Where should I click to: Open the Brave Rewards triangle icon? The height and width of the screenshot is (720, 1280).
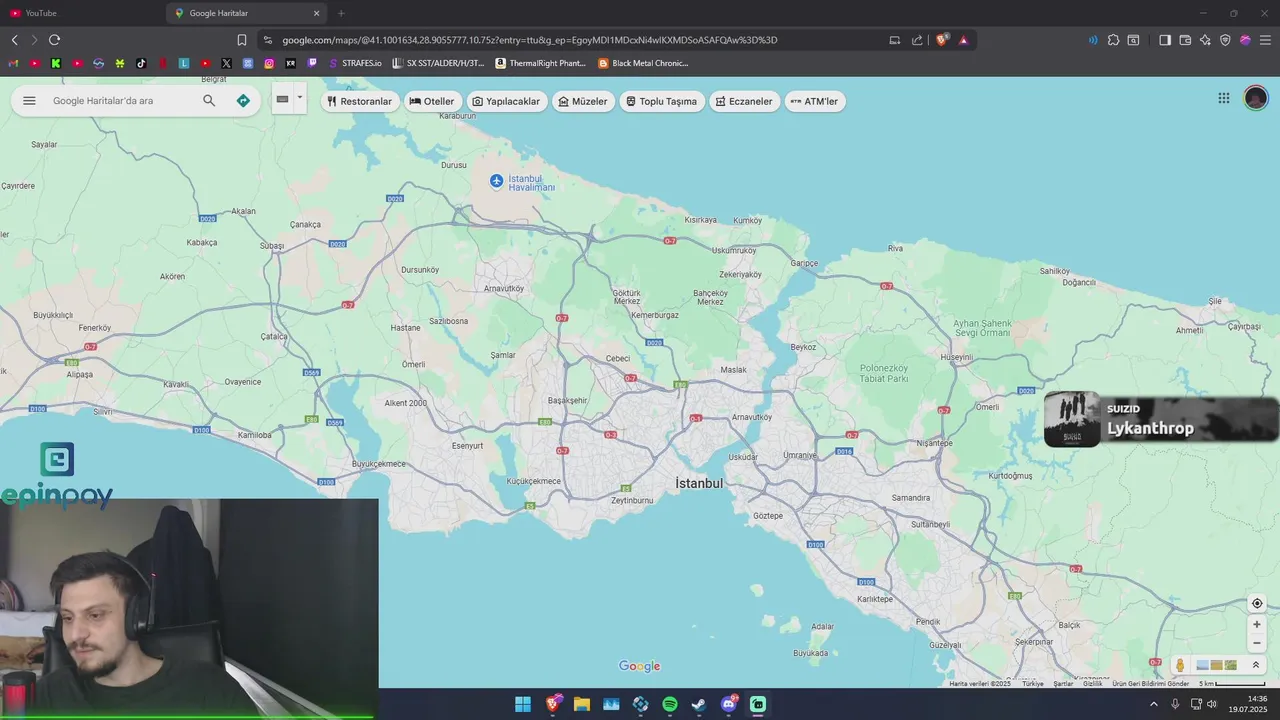[x=964, y=40]
